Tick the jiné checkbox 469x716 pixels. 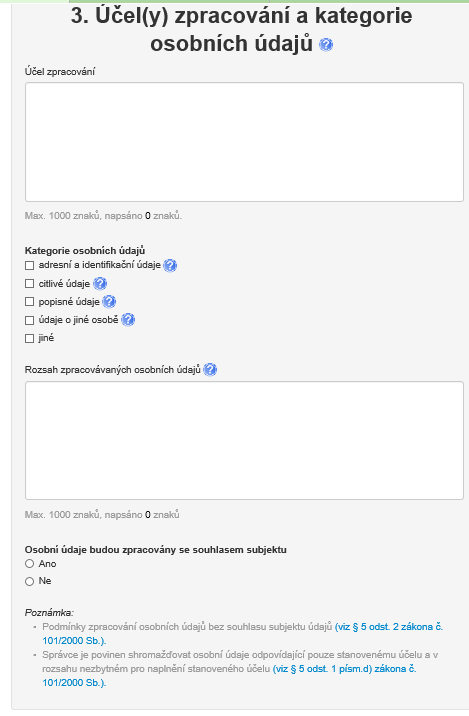30,338
